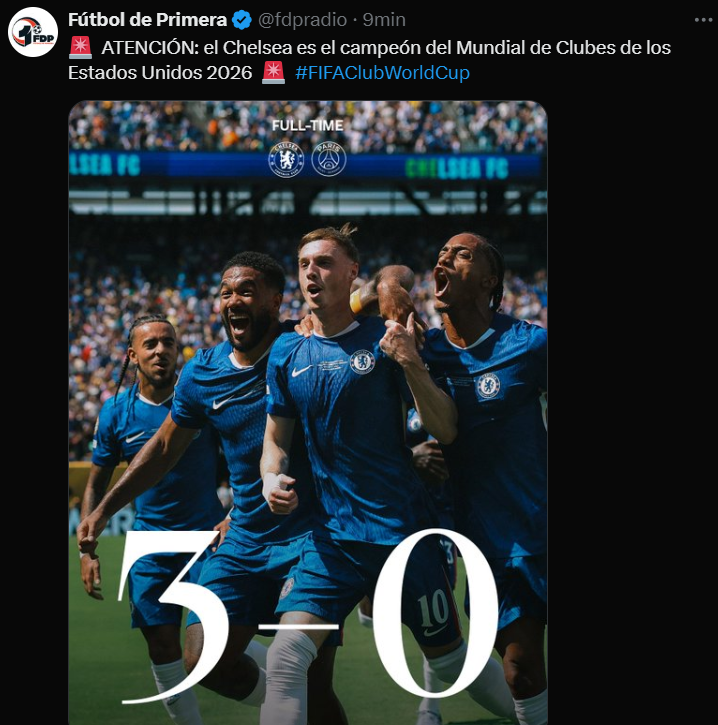718x725 pixels.
Task: Open the three-dot more options menu
Action: (x=703, y=20)
